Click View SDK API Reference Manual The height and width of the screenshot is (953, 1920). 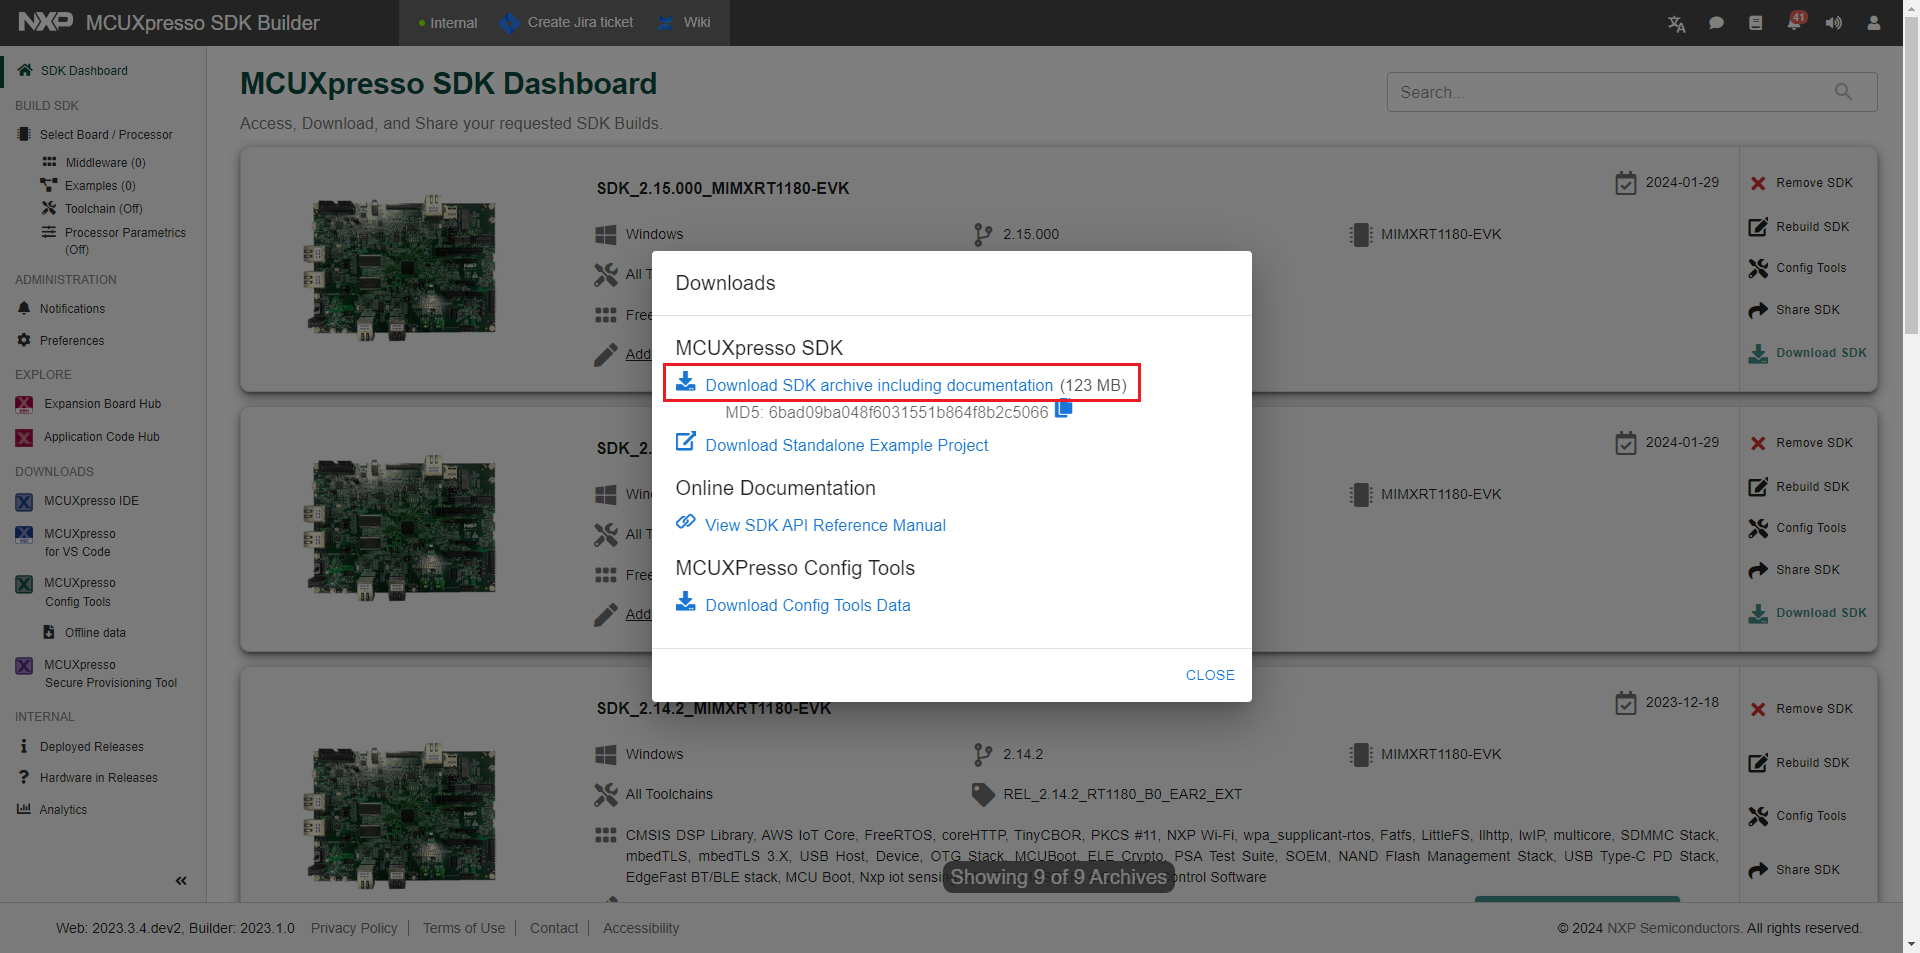pos(824,525)
